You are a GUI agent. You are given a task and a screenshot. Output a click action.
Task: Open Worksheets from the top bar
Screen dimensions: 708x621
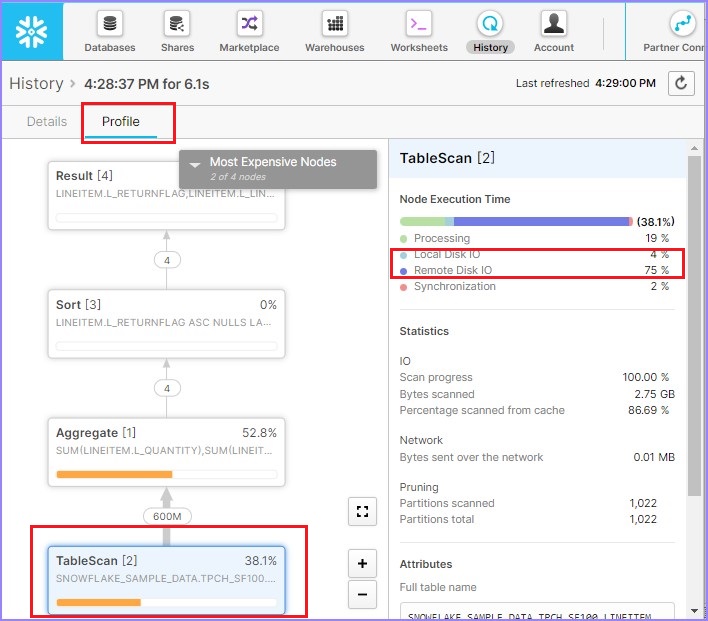click(x=419, y=31)
